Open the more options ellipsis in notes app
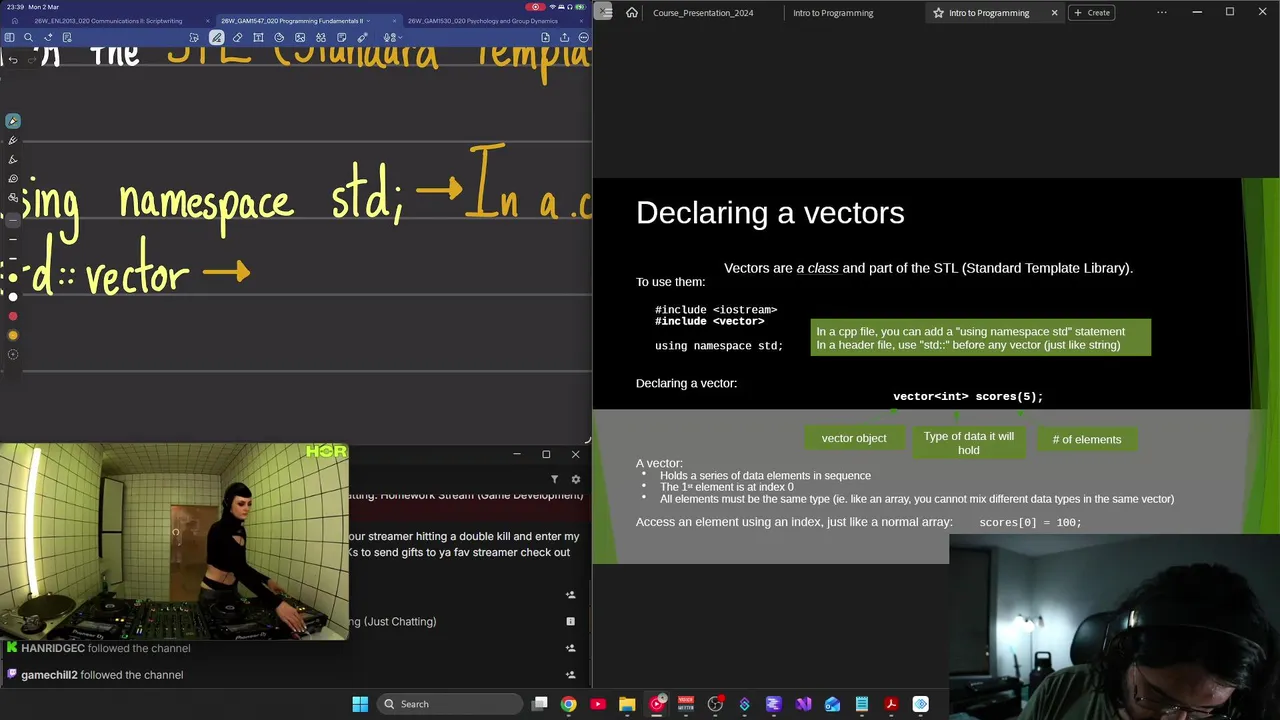This screenshot has width=1280, height=720. coord(584,37)
